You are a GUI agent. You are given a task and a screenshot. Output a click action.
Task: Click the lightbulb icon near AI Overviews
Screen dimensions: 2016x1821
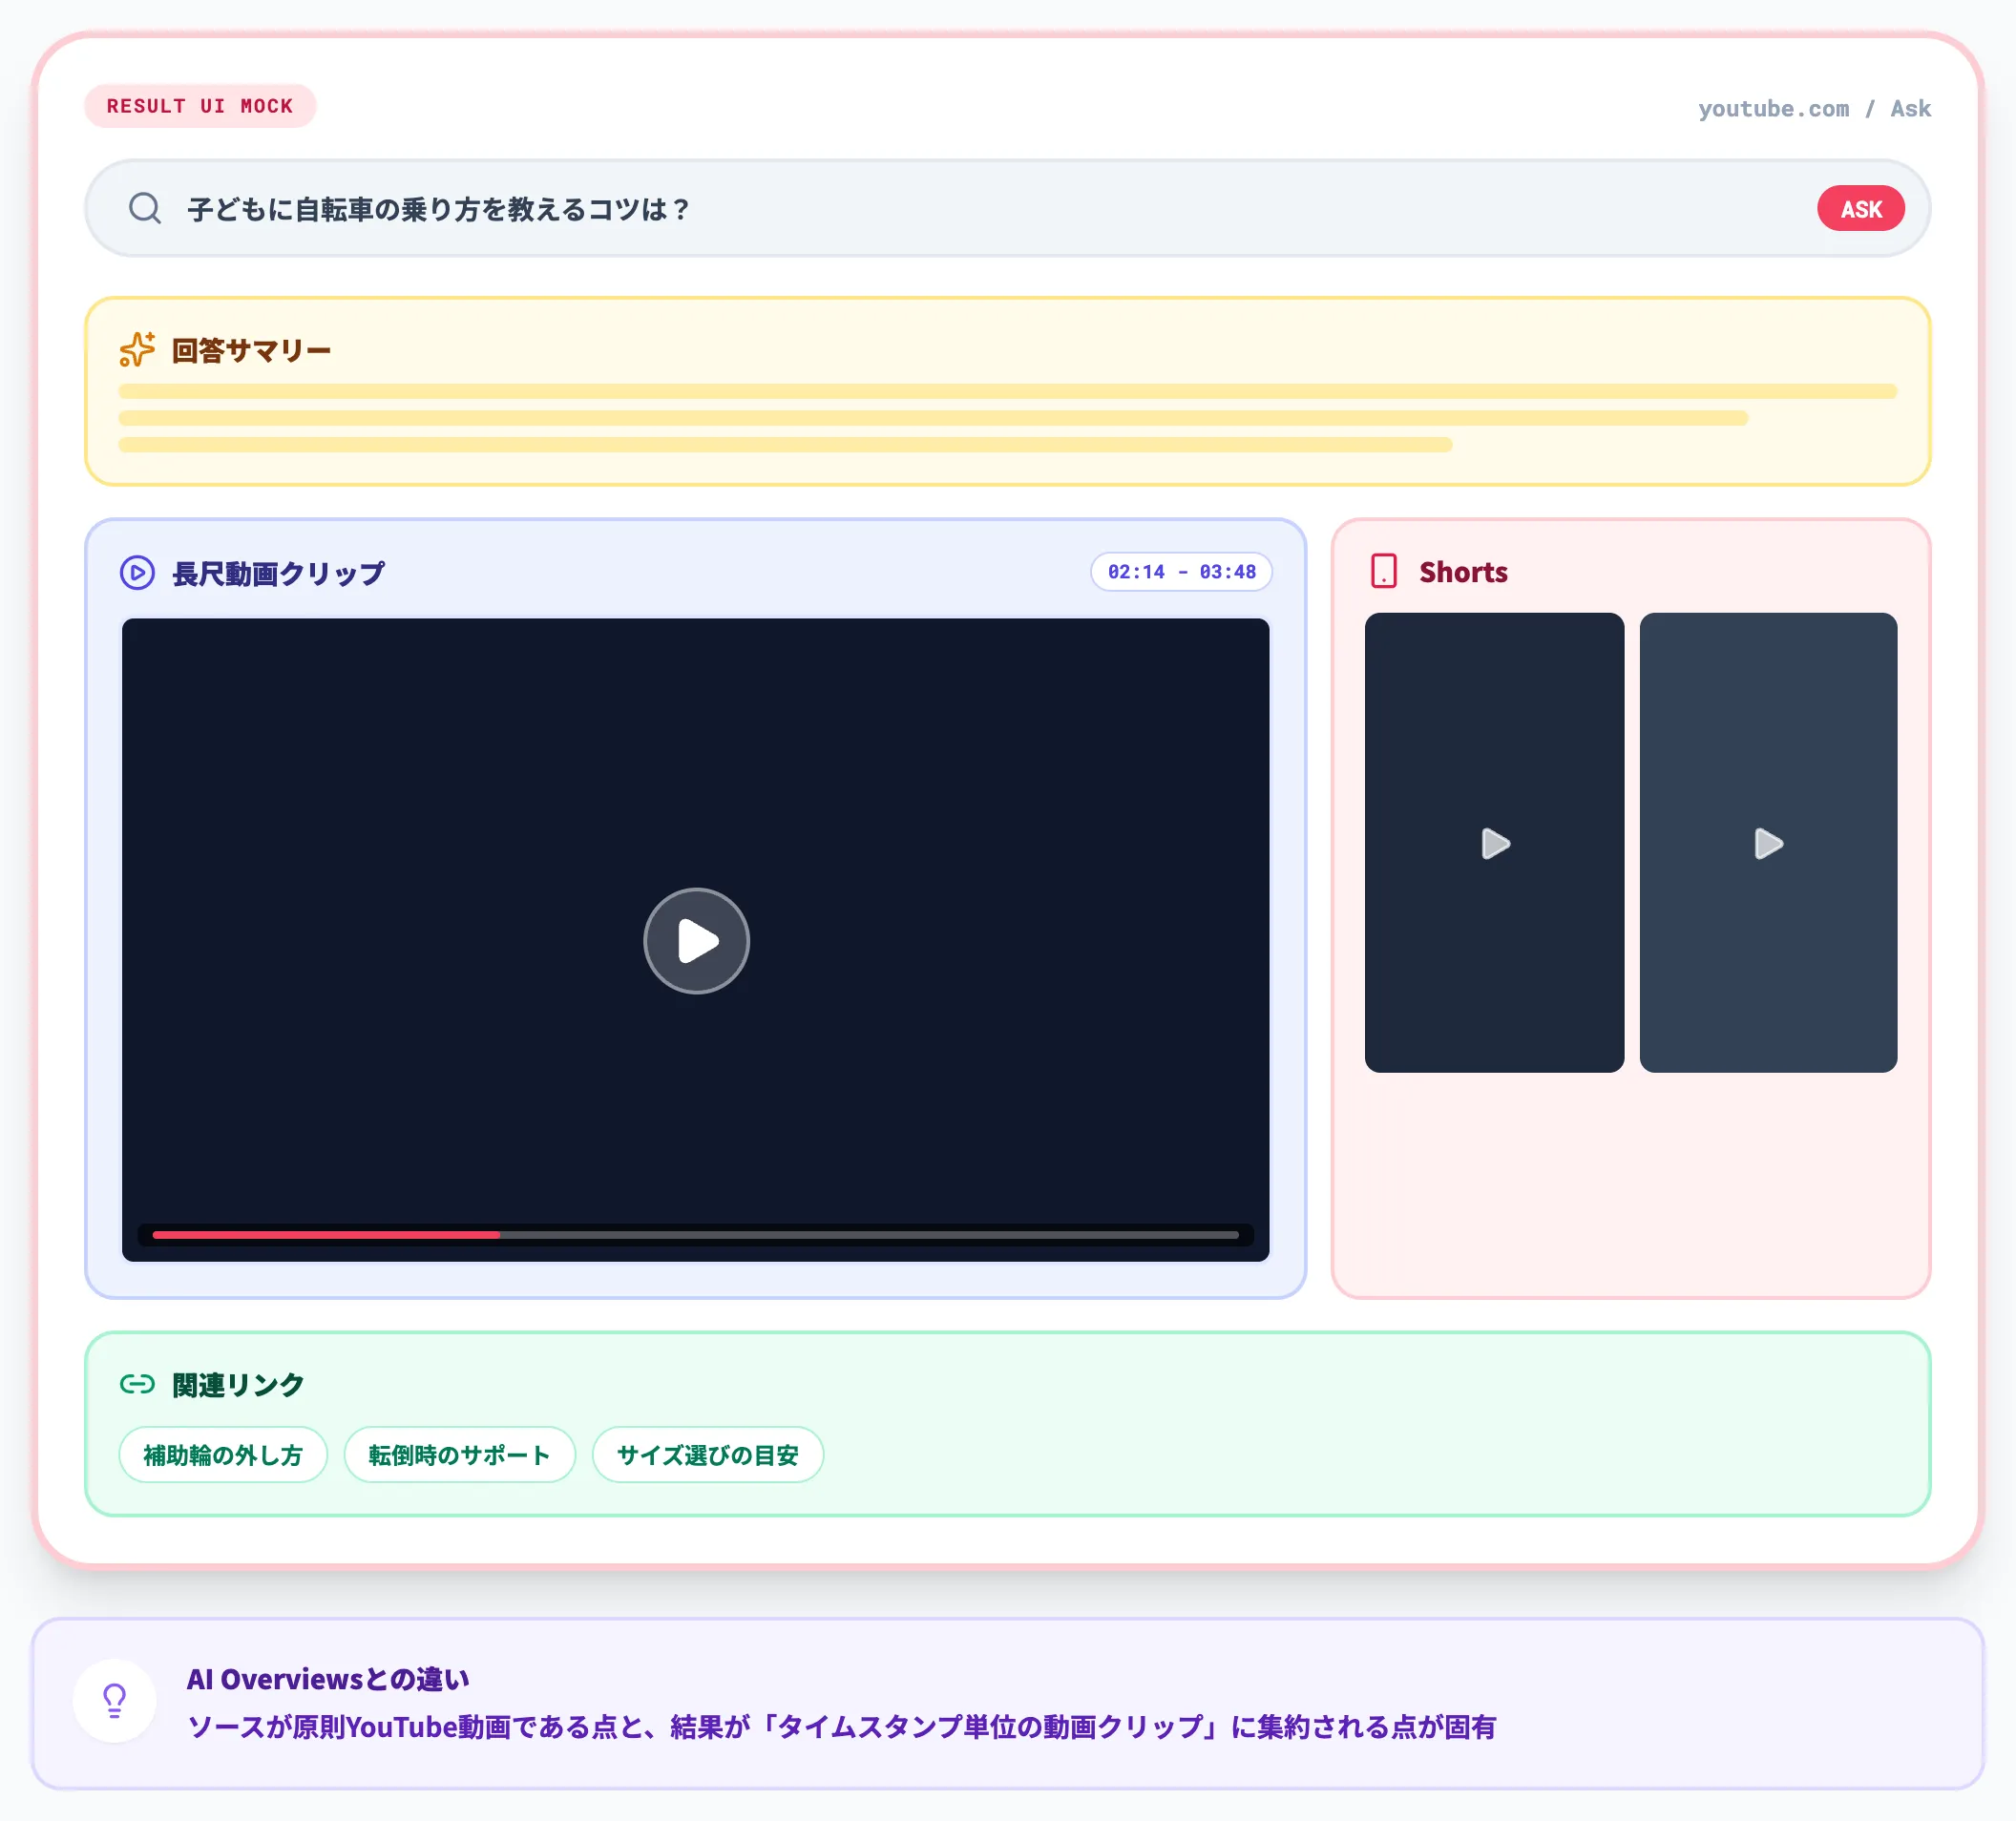click(x=115, y=1700)
